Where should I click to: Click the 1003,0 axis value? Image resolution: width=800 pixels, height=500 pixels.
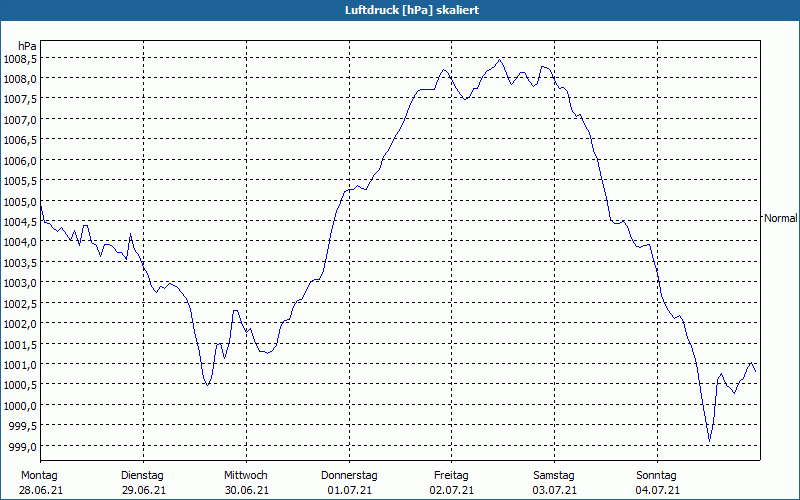(x=20, y=283)
